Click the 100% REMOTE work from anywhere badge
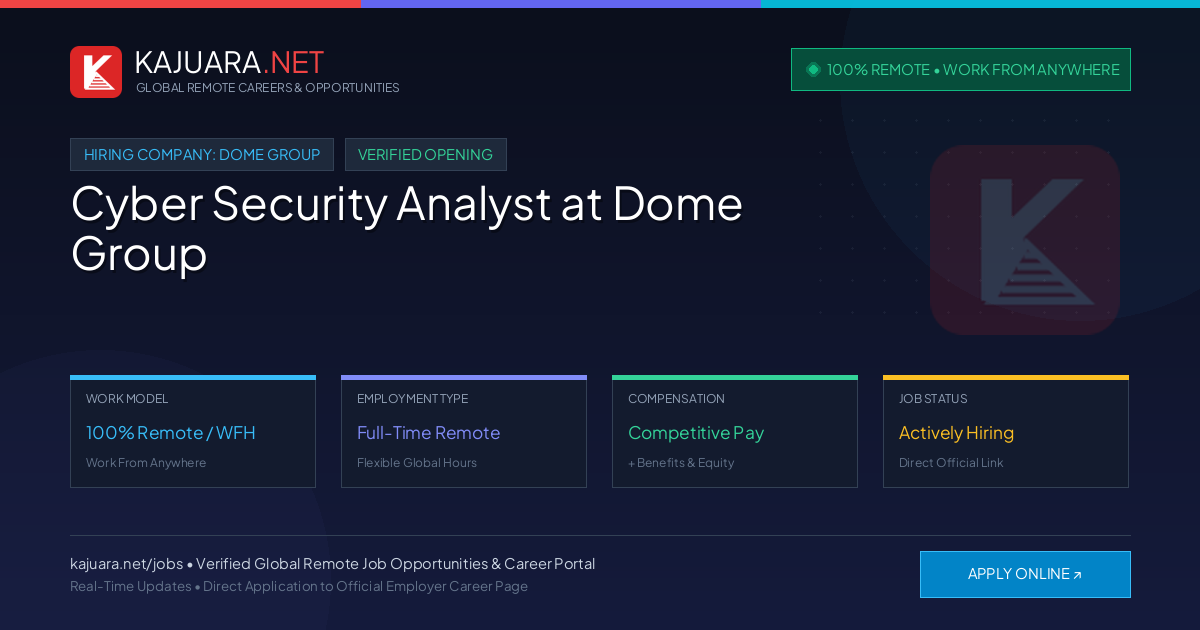 click(x=961, y=70)
